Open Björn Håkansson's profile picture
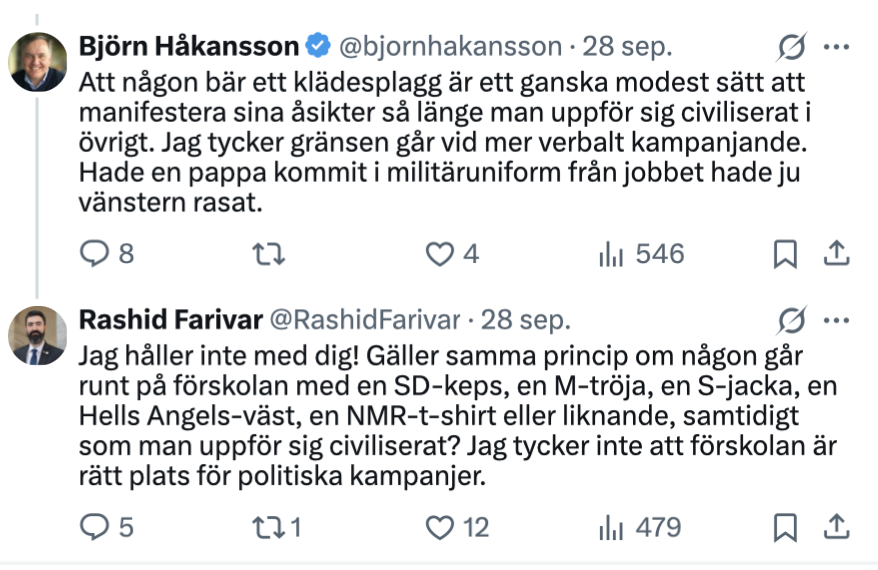This screenshot has height=570, width=878. 38,62
